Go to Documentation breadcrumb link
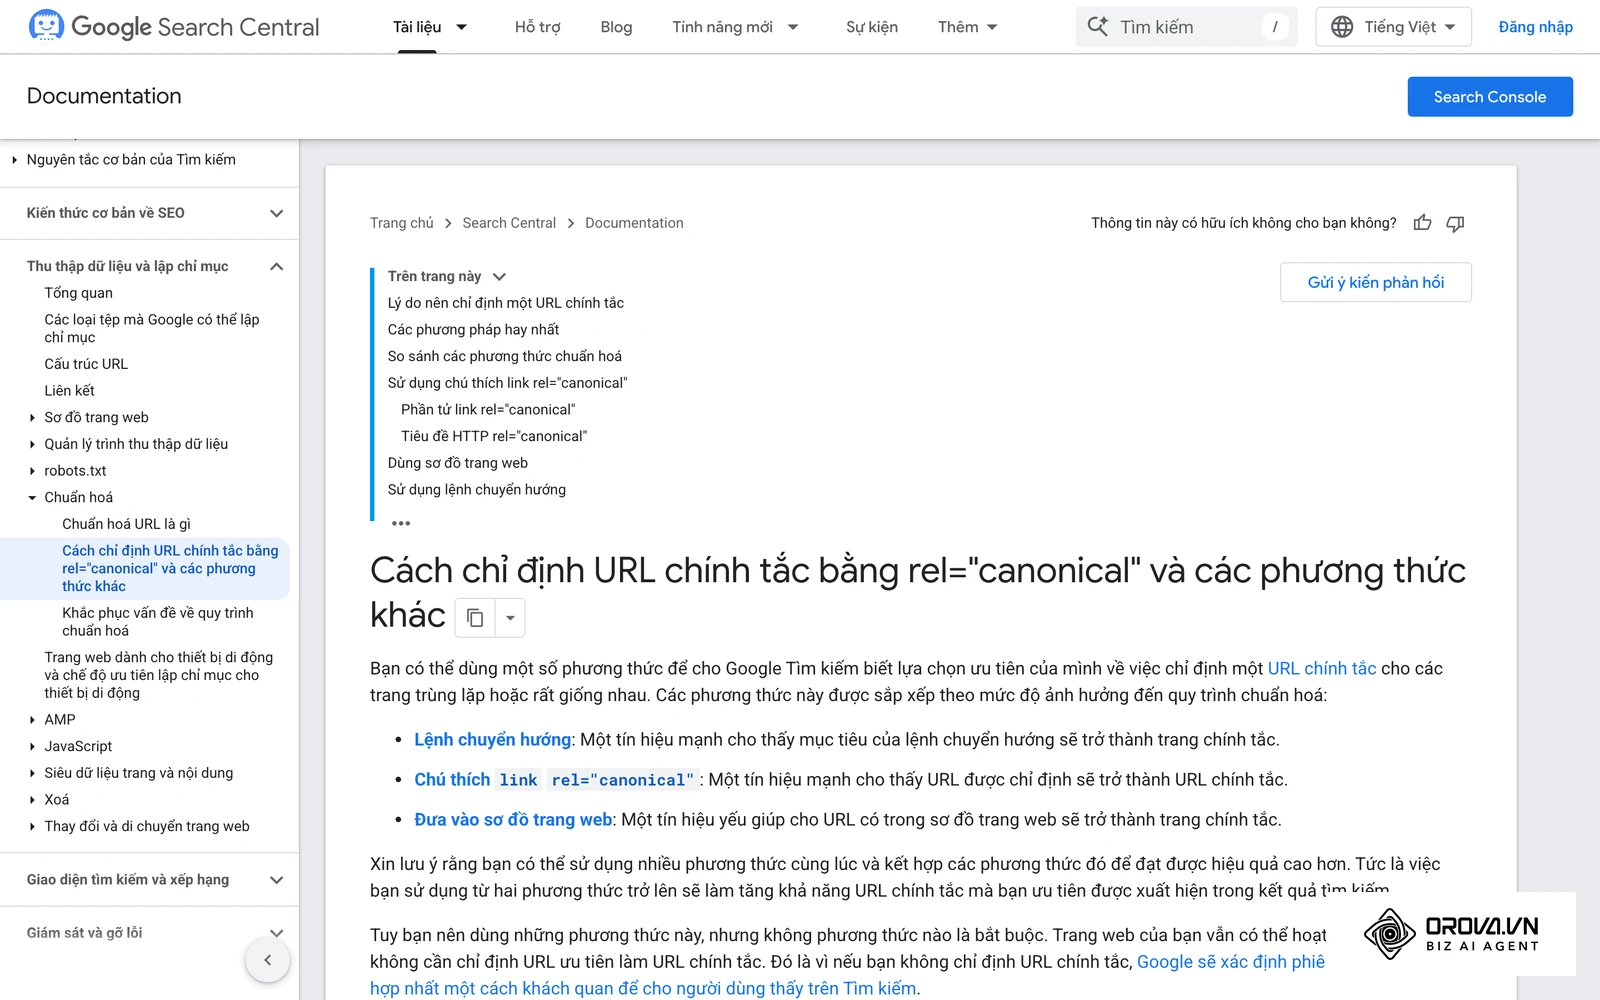 [634, 223]
